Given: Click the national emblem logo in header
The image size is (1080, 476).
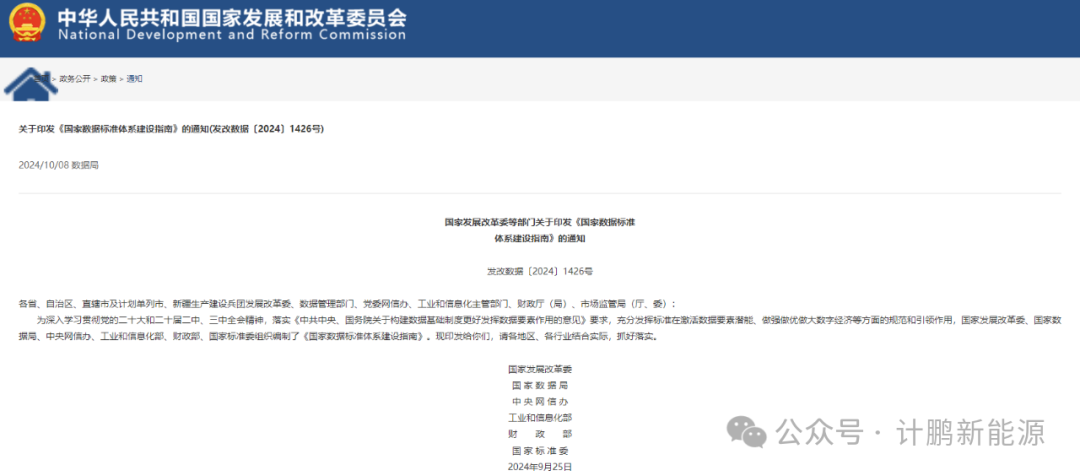Looking at the screenshot, I should click(28, 23).
